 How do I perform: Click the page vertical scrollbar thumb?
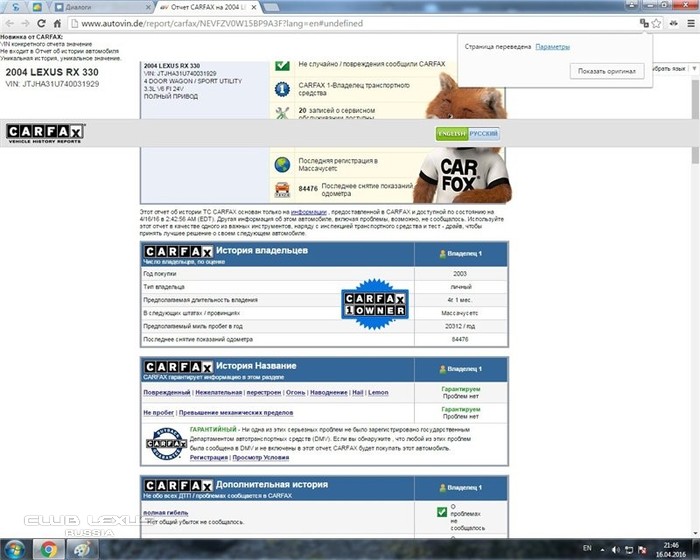pos(695,121)
